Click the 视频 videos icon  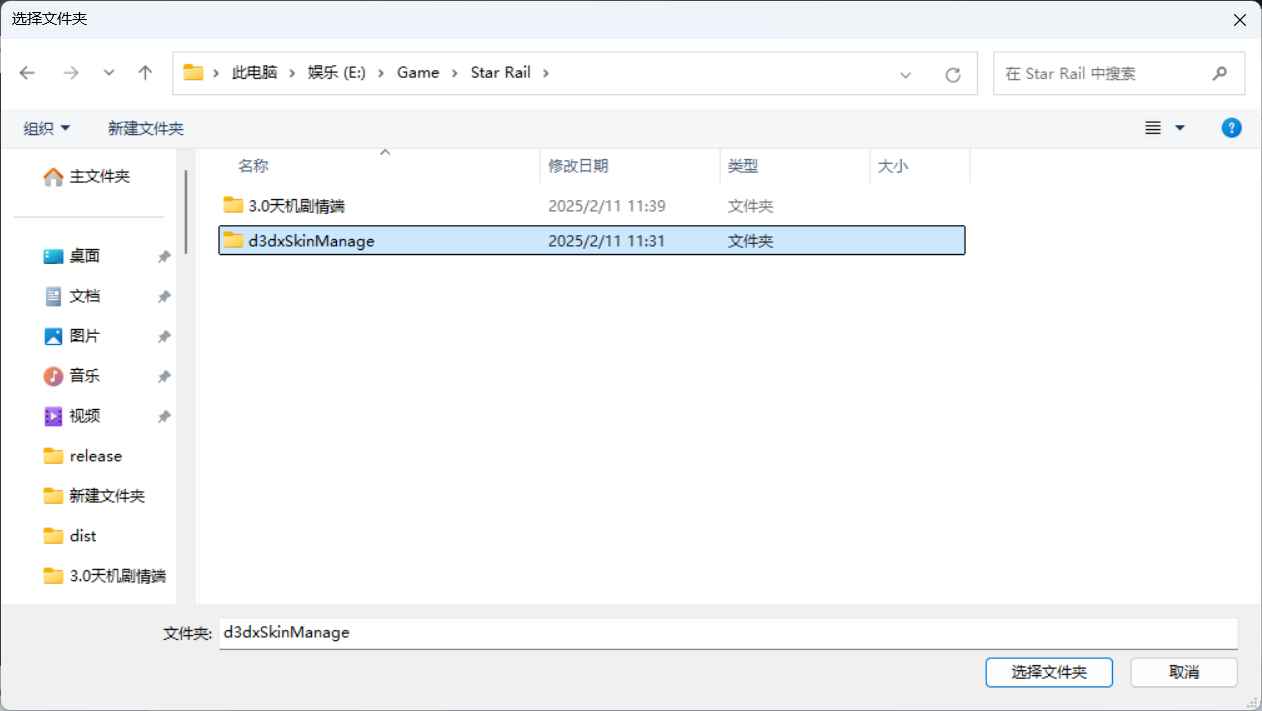[x=52, y=416]
